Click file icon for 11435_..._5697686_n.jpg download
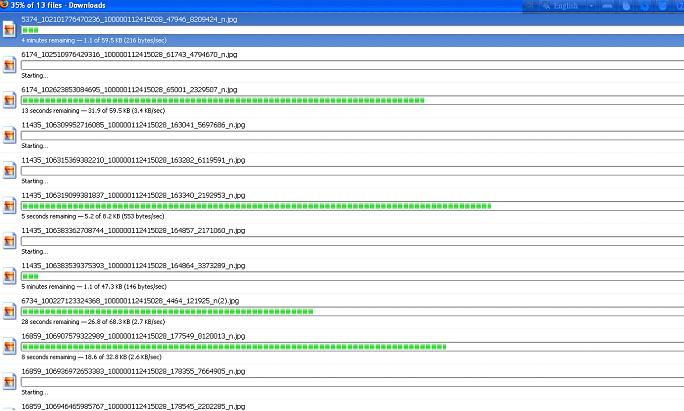Viewport: 684px width, 411px height. [x=9, y=136]
